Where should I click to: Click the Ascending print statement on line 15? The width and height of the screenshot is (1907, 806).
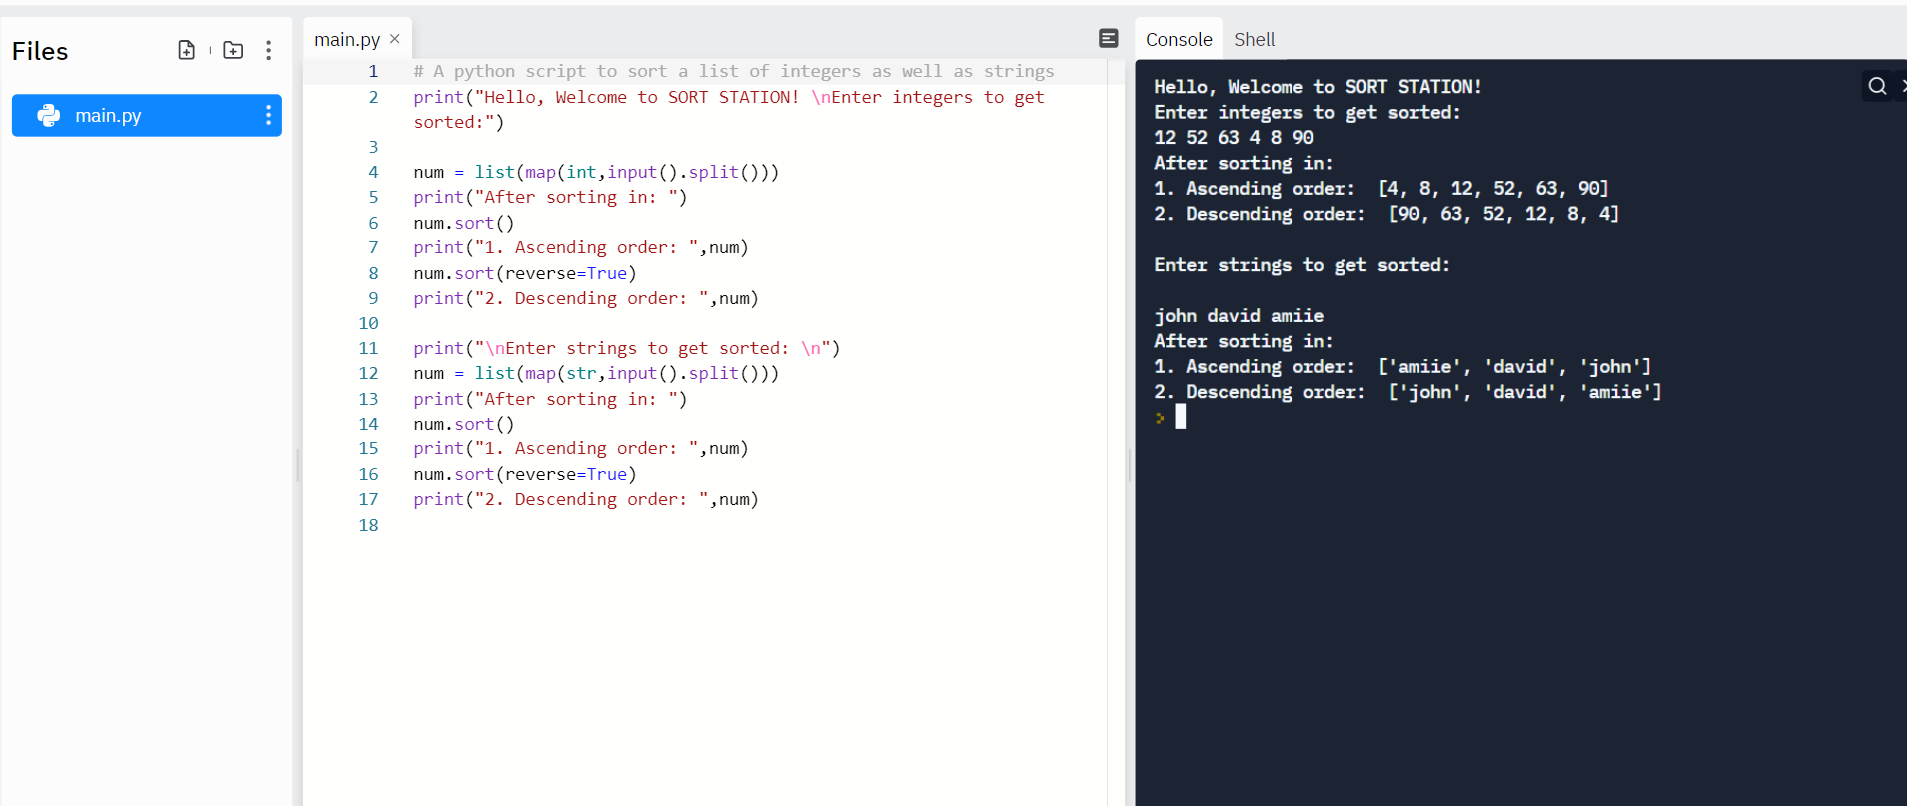coord(581,448)
